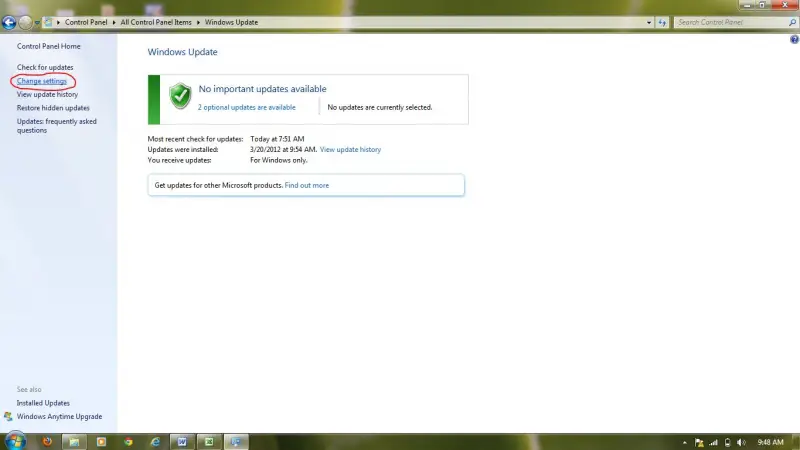This screenshot has width=800, height=450.
Task: Show hidden system tray icons
Action: click(x=685, y=442)
